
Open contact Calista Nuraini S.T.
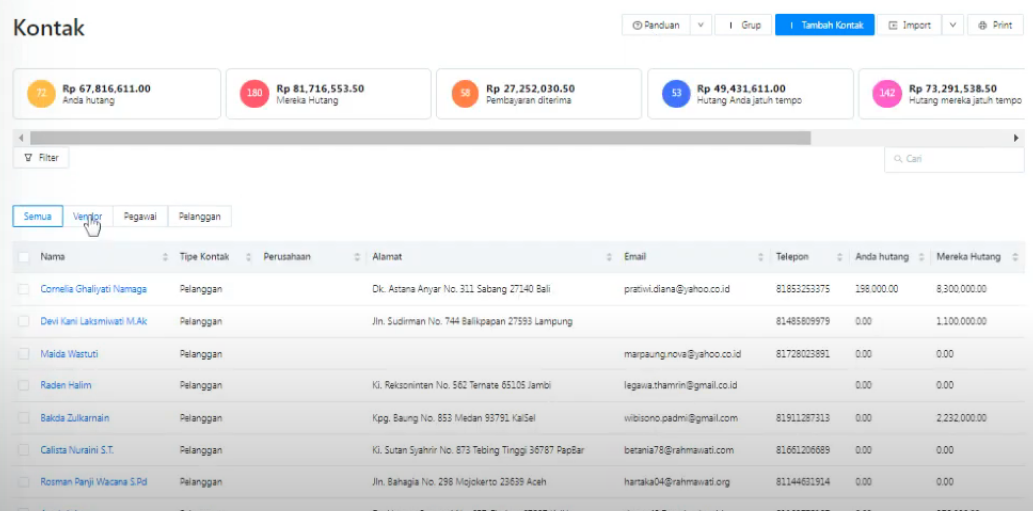77,450
